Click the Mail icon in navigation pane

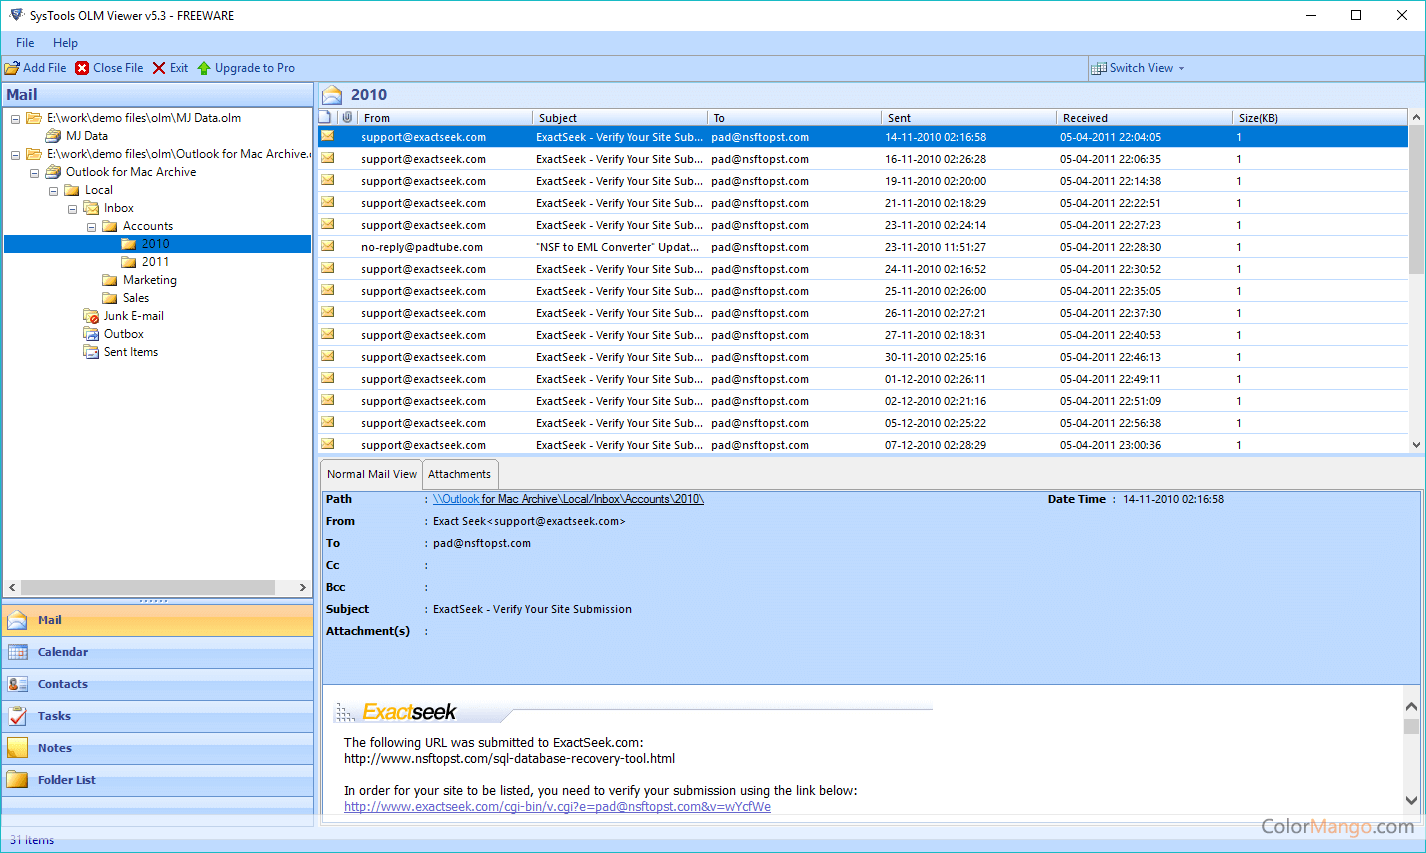tap(17, 621)
